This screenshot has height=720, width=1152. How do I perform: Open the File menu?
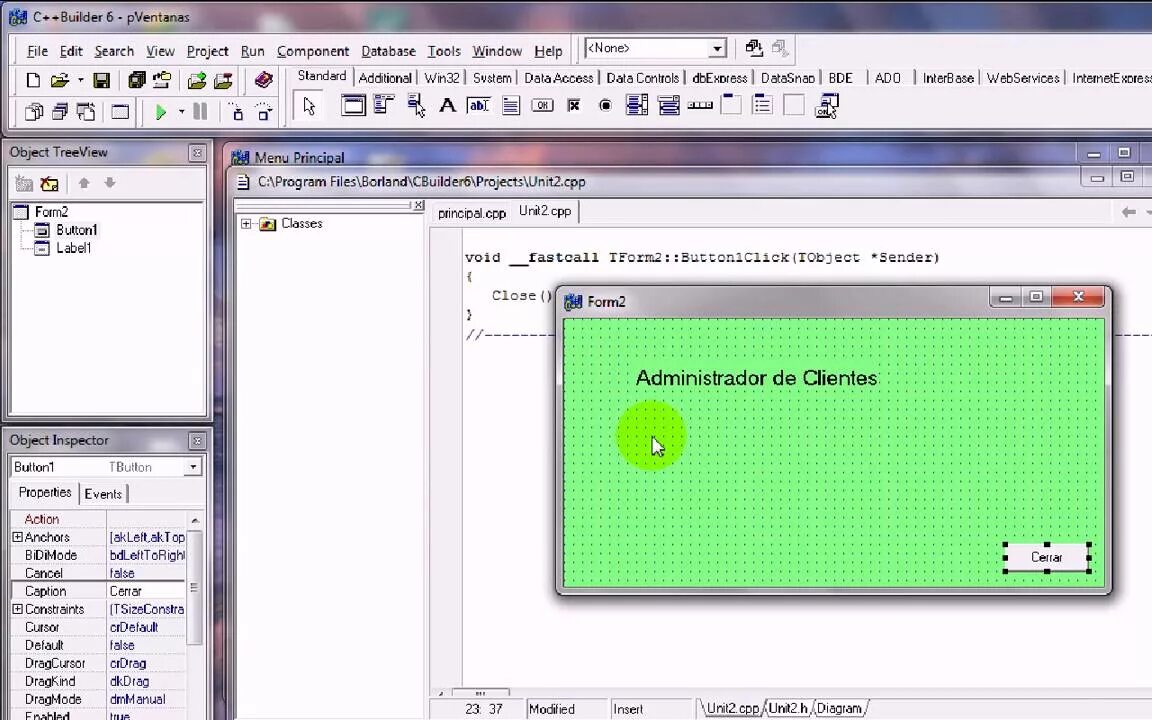tap(37, 51)
